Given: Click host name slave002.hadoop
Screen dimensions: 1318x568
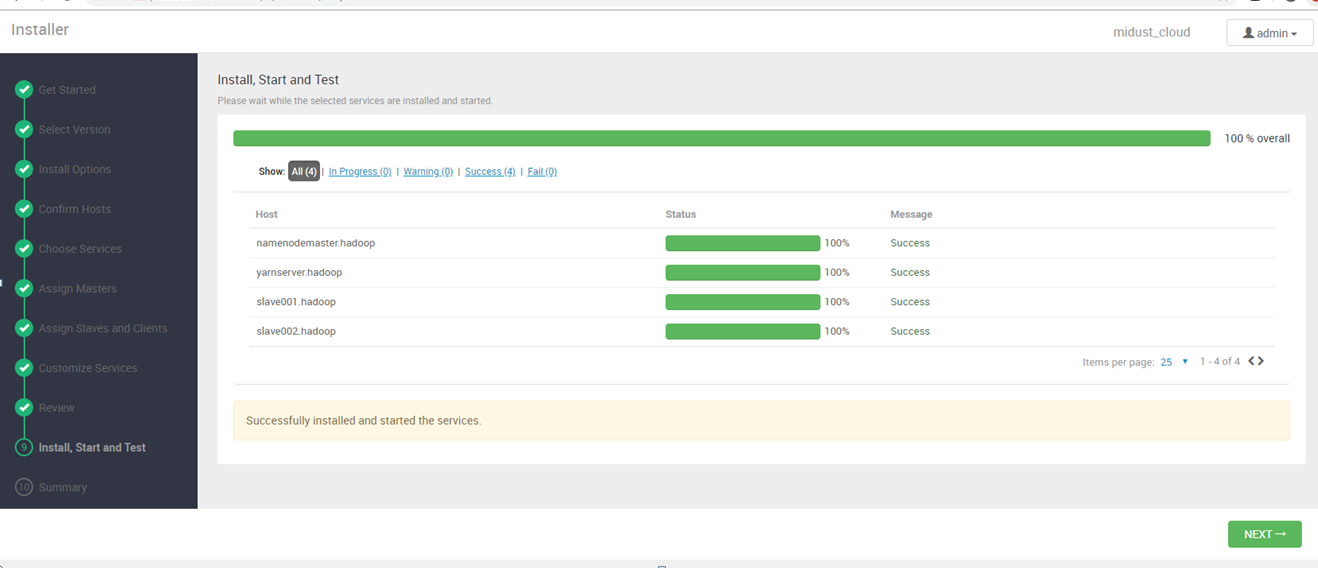Looking at the screenshot, I should tap(296, 331).
